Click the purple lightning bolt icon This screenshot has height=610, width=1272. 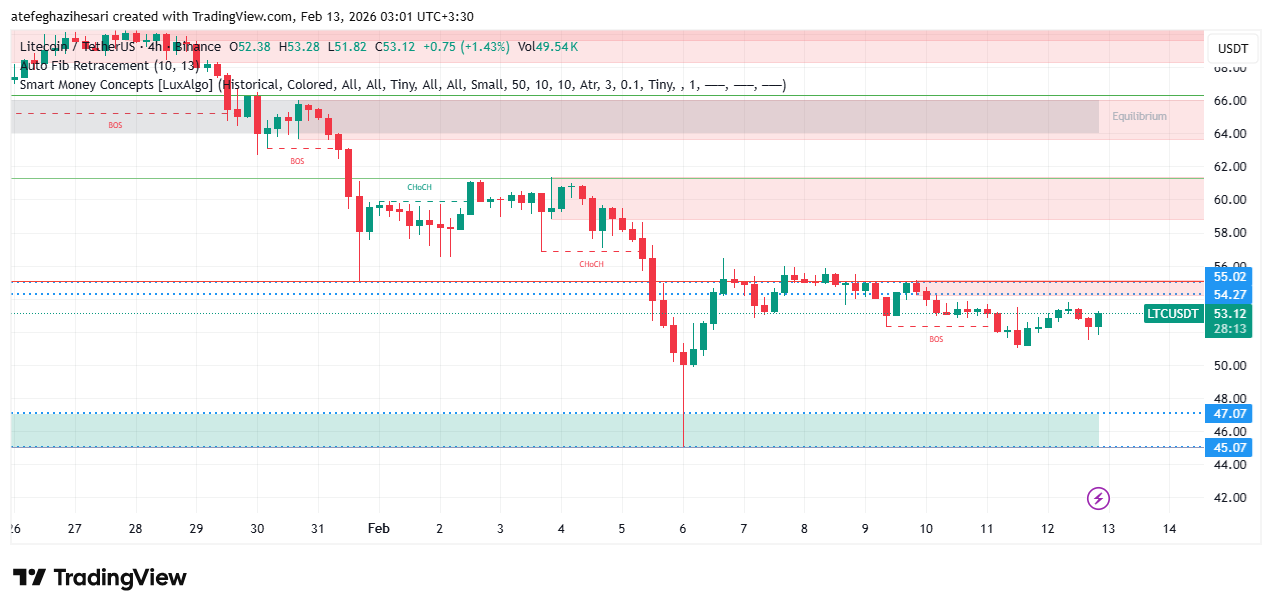pos(1098,497)
